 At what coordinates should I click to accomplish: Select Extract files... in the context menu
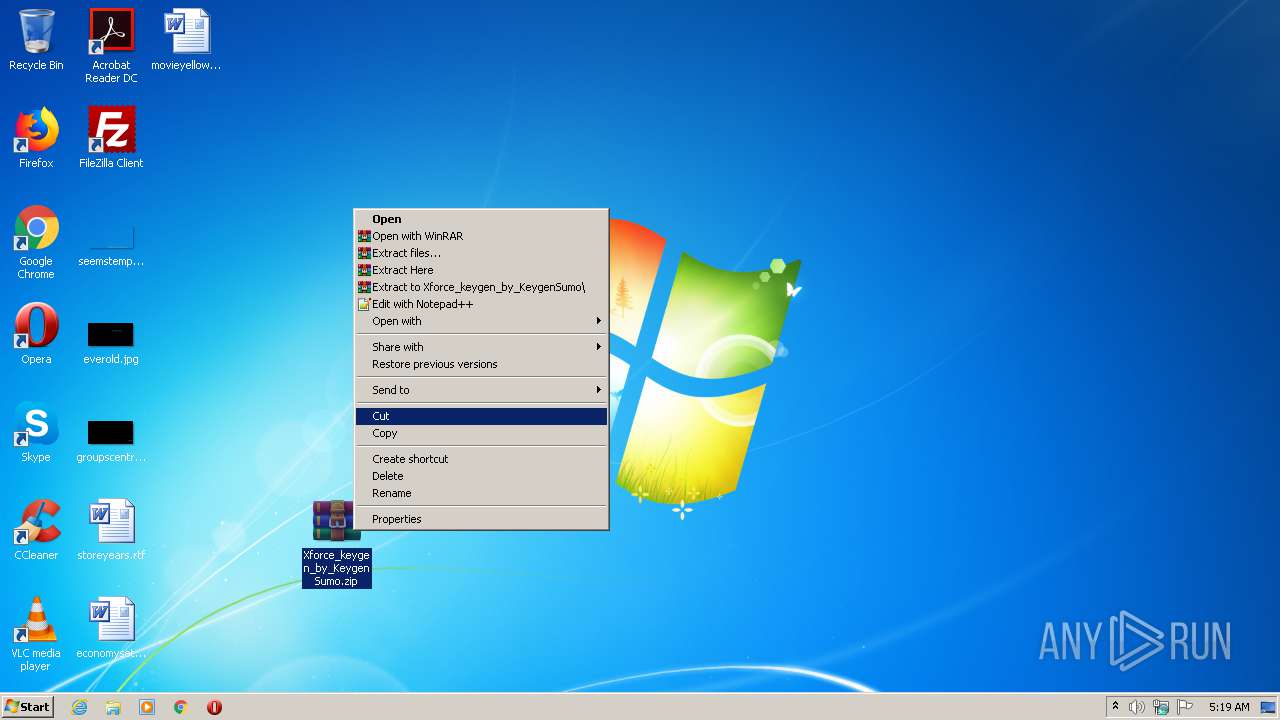pos(481,253)
